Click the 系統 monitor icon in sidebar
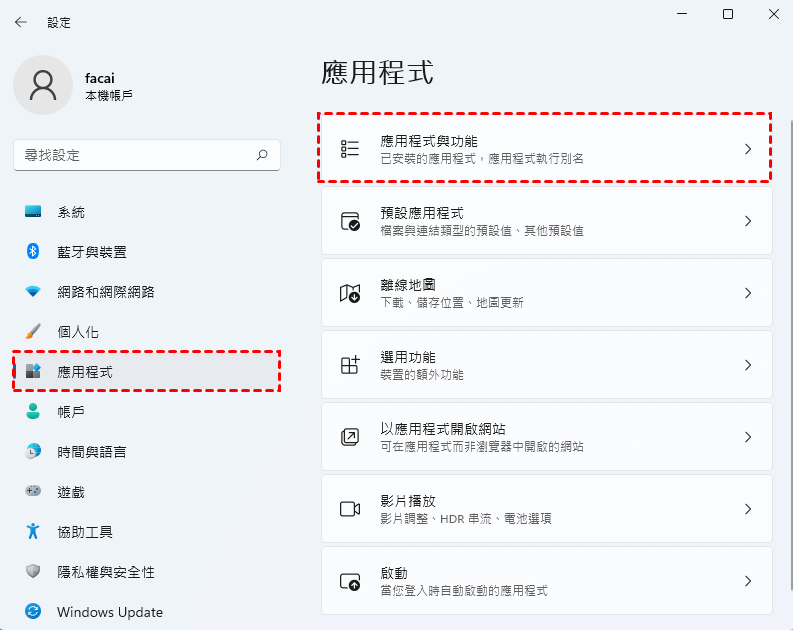 [33, 212]
